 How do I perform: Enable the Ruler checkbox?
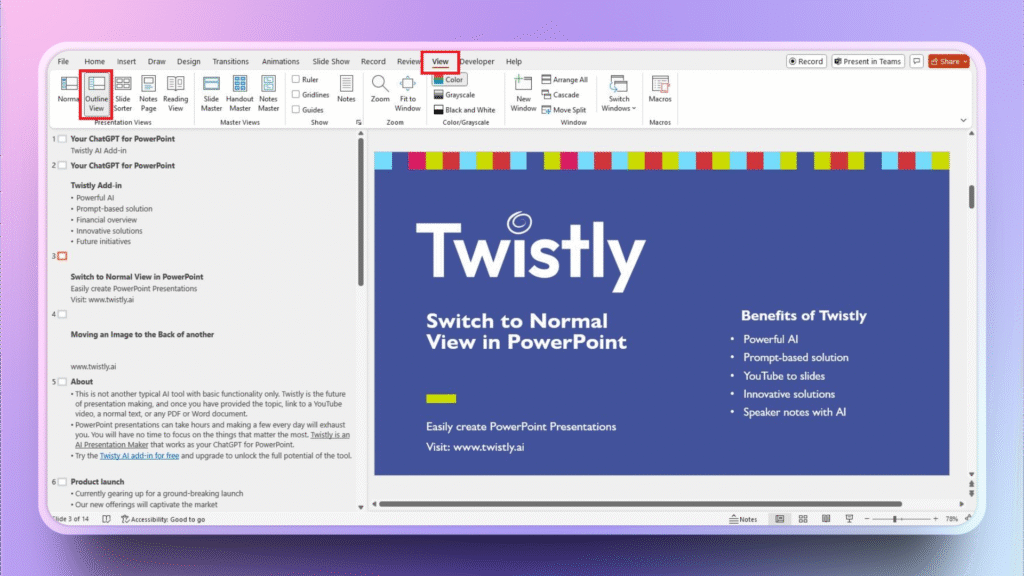(296, 80)
